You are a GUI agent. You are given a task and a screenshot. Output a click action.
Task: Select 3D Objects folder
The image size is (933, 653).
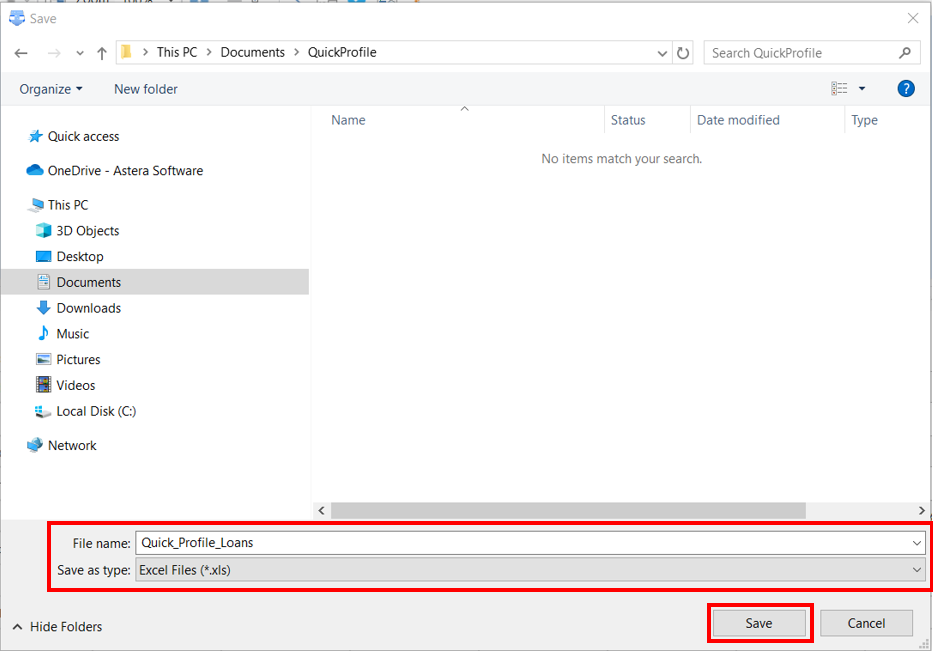click(87, 231)
